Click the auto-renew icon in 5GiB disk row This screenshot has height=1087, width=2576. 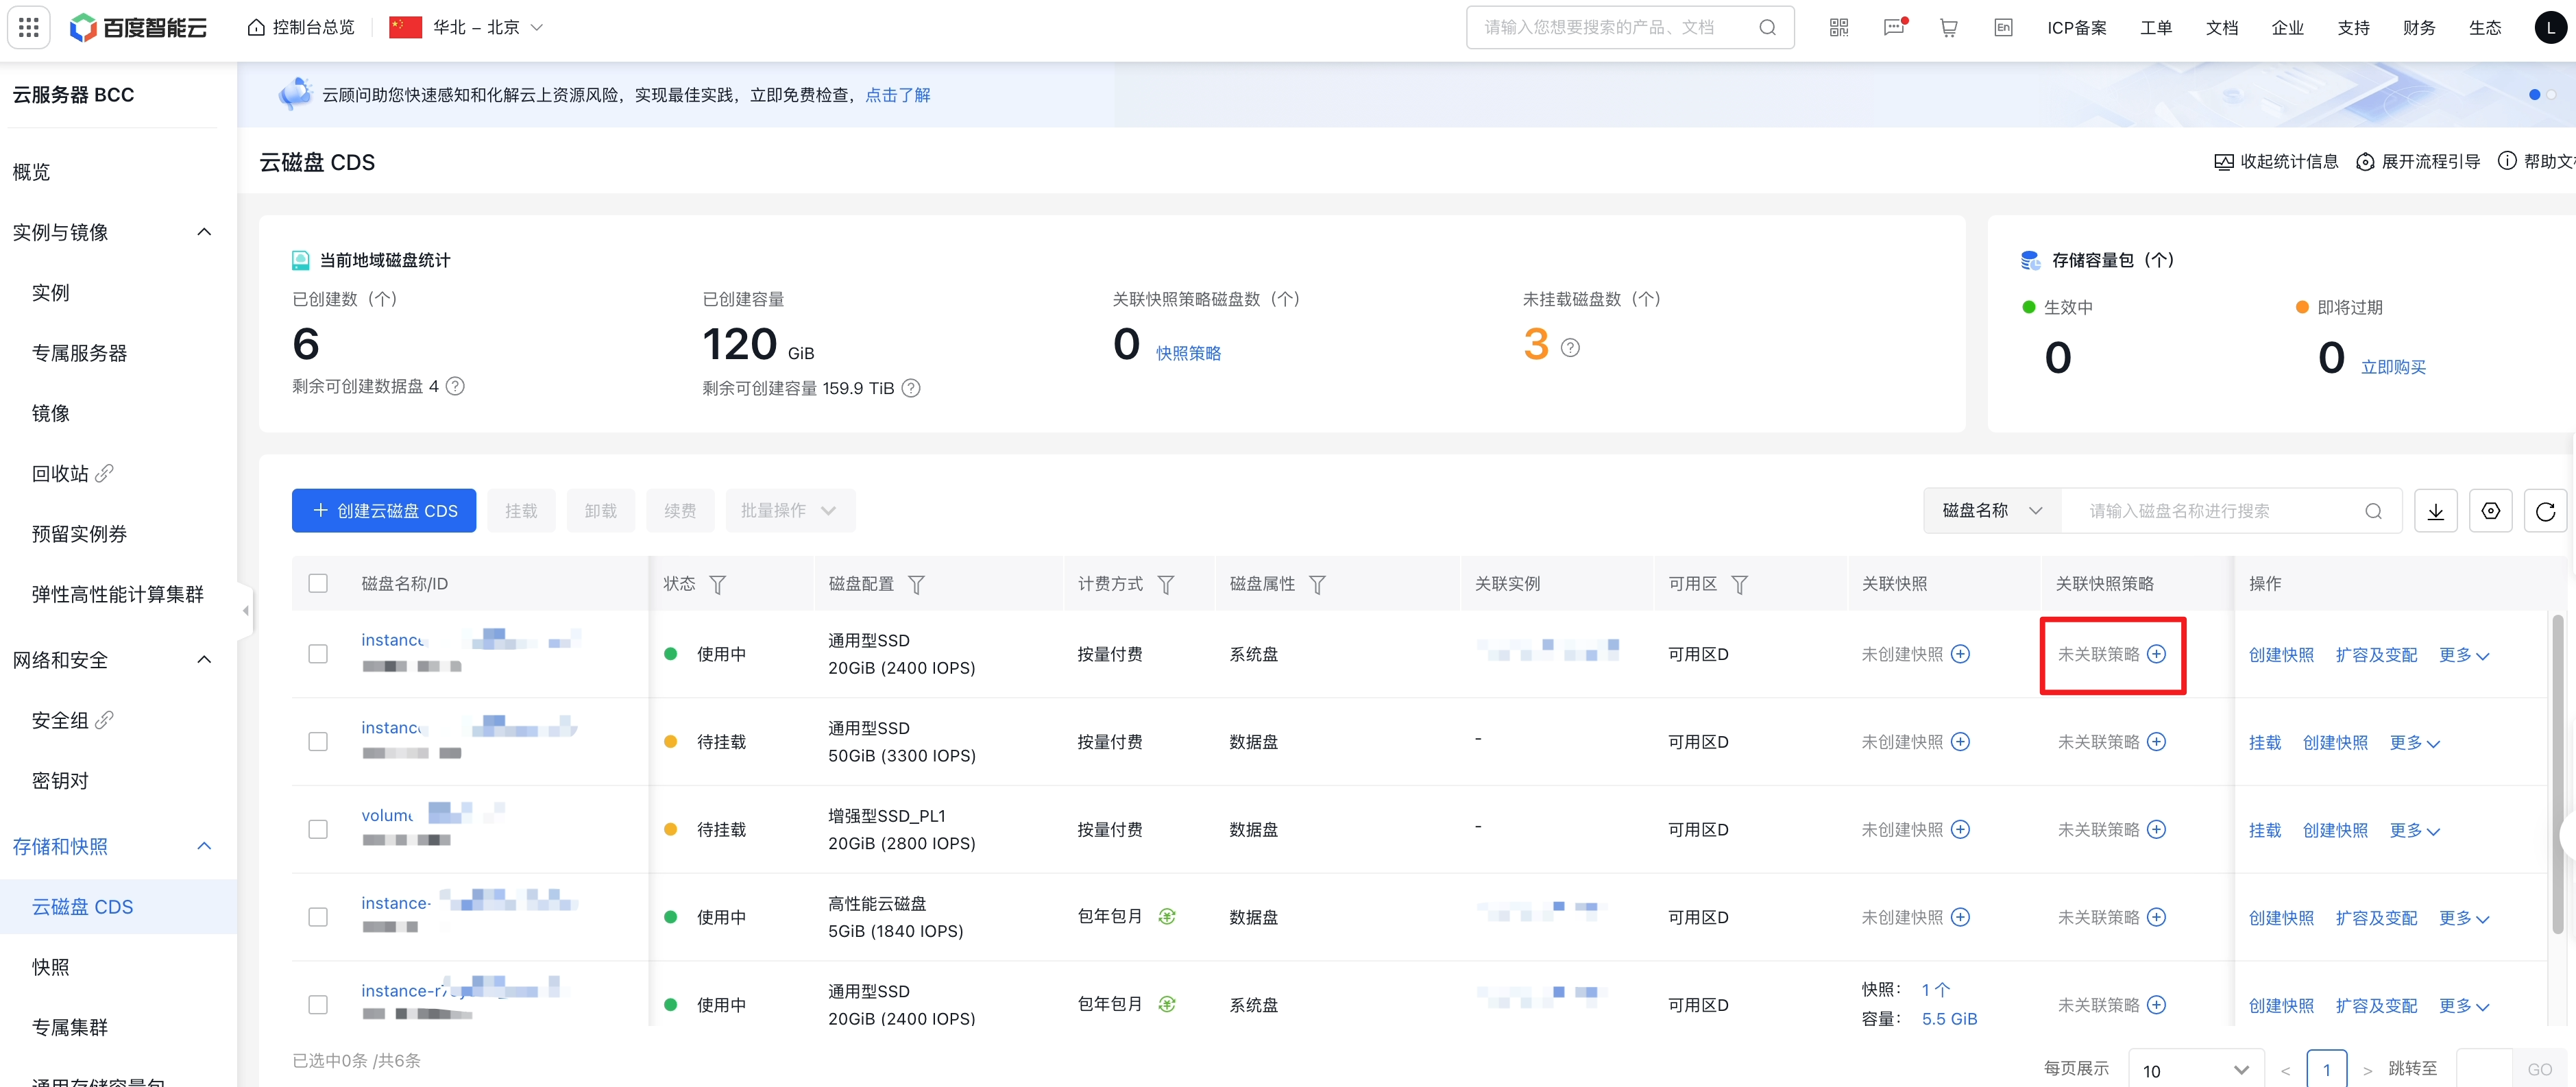[1167, 916]
